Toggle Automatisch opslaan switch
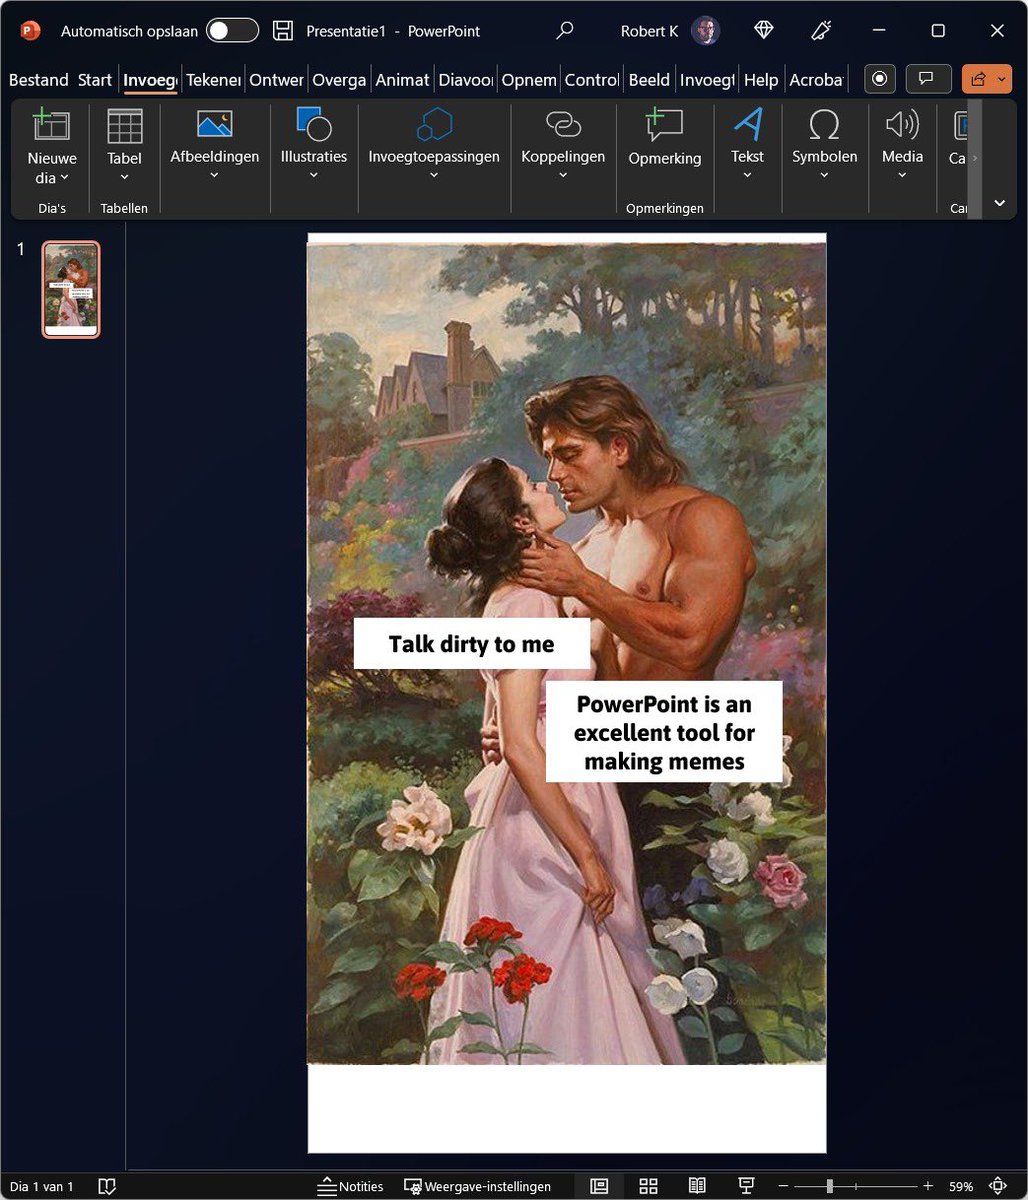1028x1200 pixels. (232, 31)
